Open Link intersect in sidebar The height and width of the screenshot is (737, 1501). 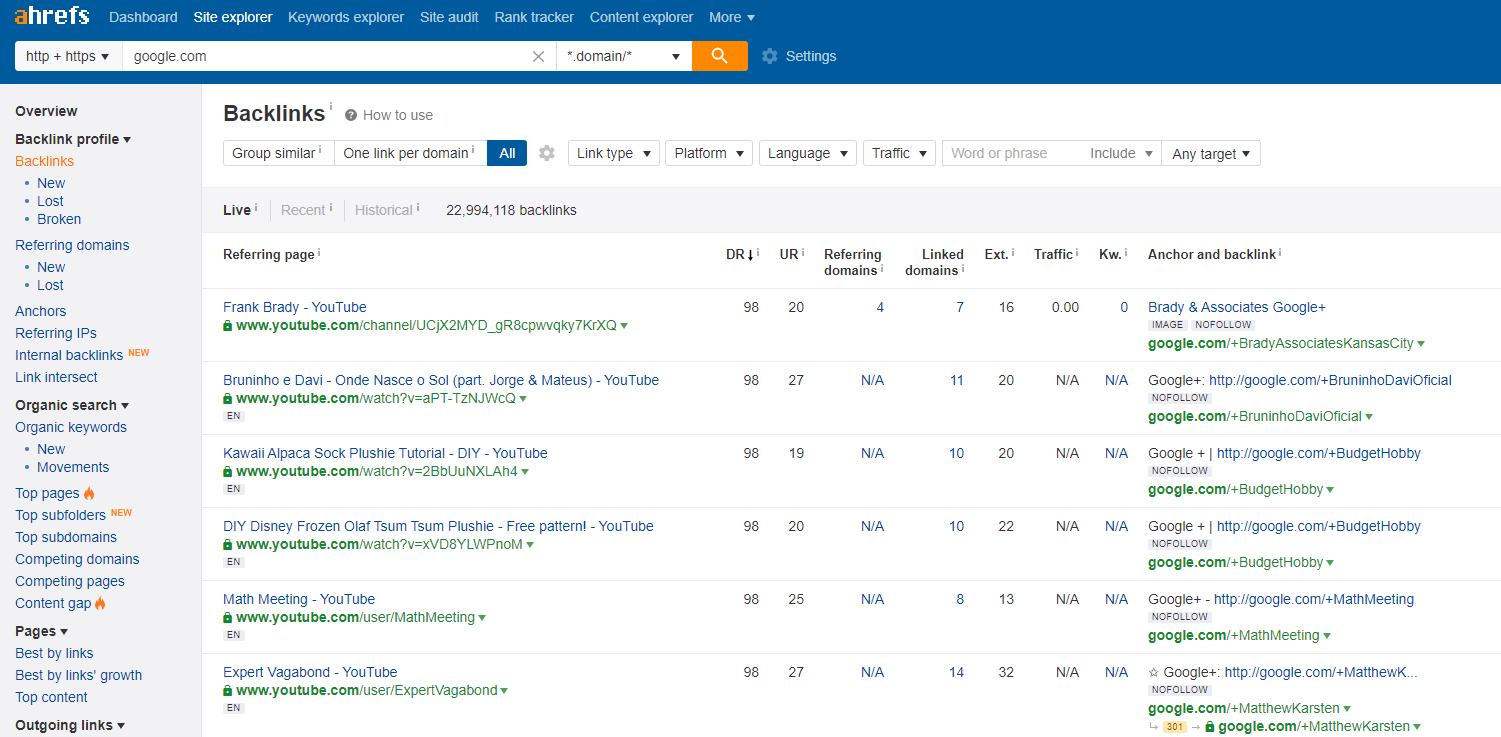(56, 377)
